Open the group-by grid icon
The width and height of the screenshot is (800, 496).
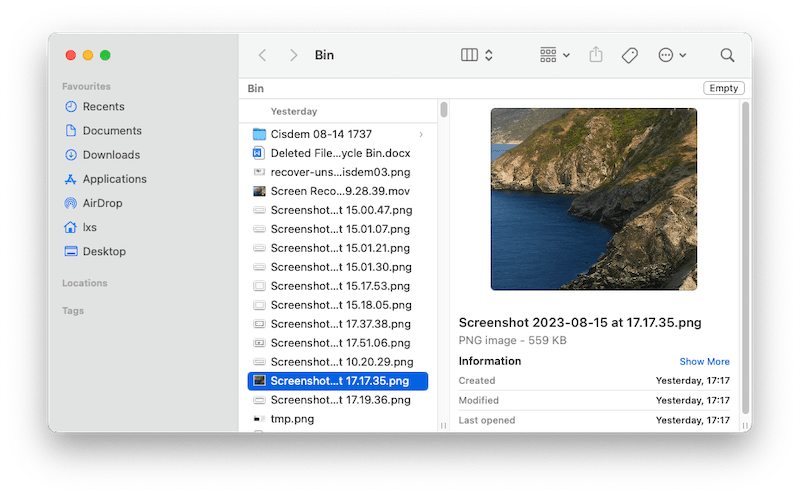pos(548,55)
